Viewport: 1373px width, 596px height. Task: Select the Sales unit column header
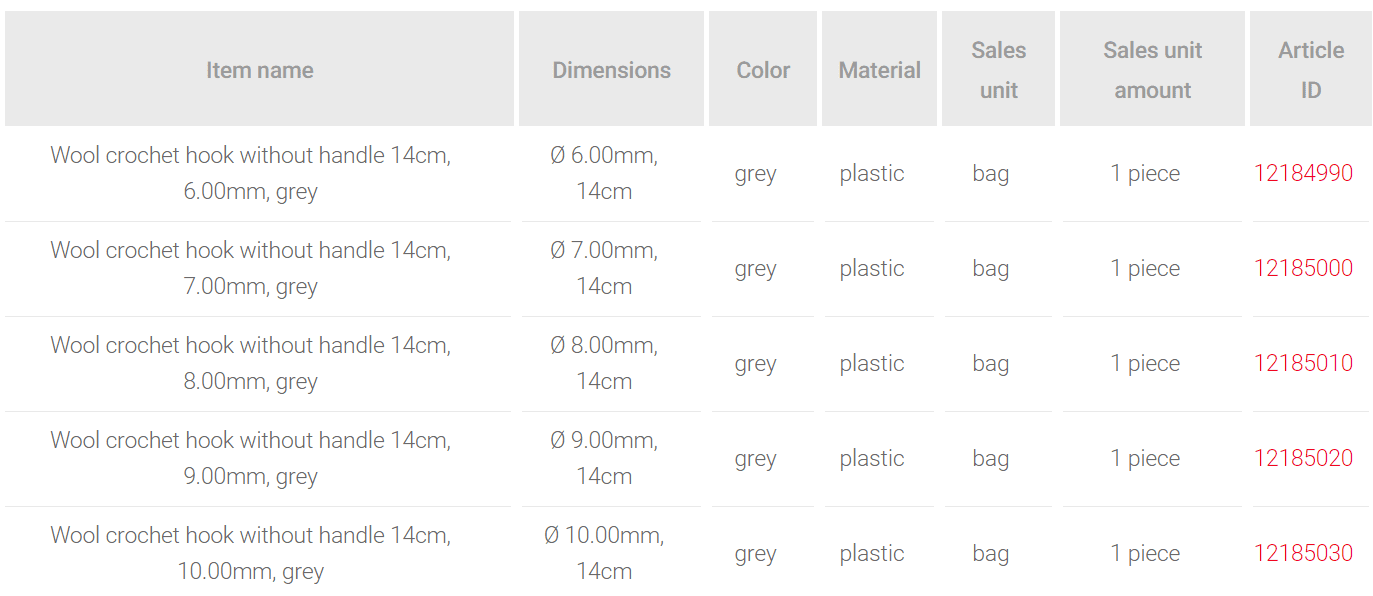(998, 70)
